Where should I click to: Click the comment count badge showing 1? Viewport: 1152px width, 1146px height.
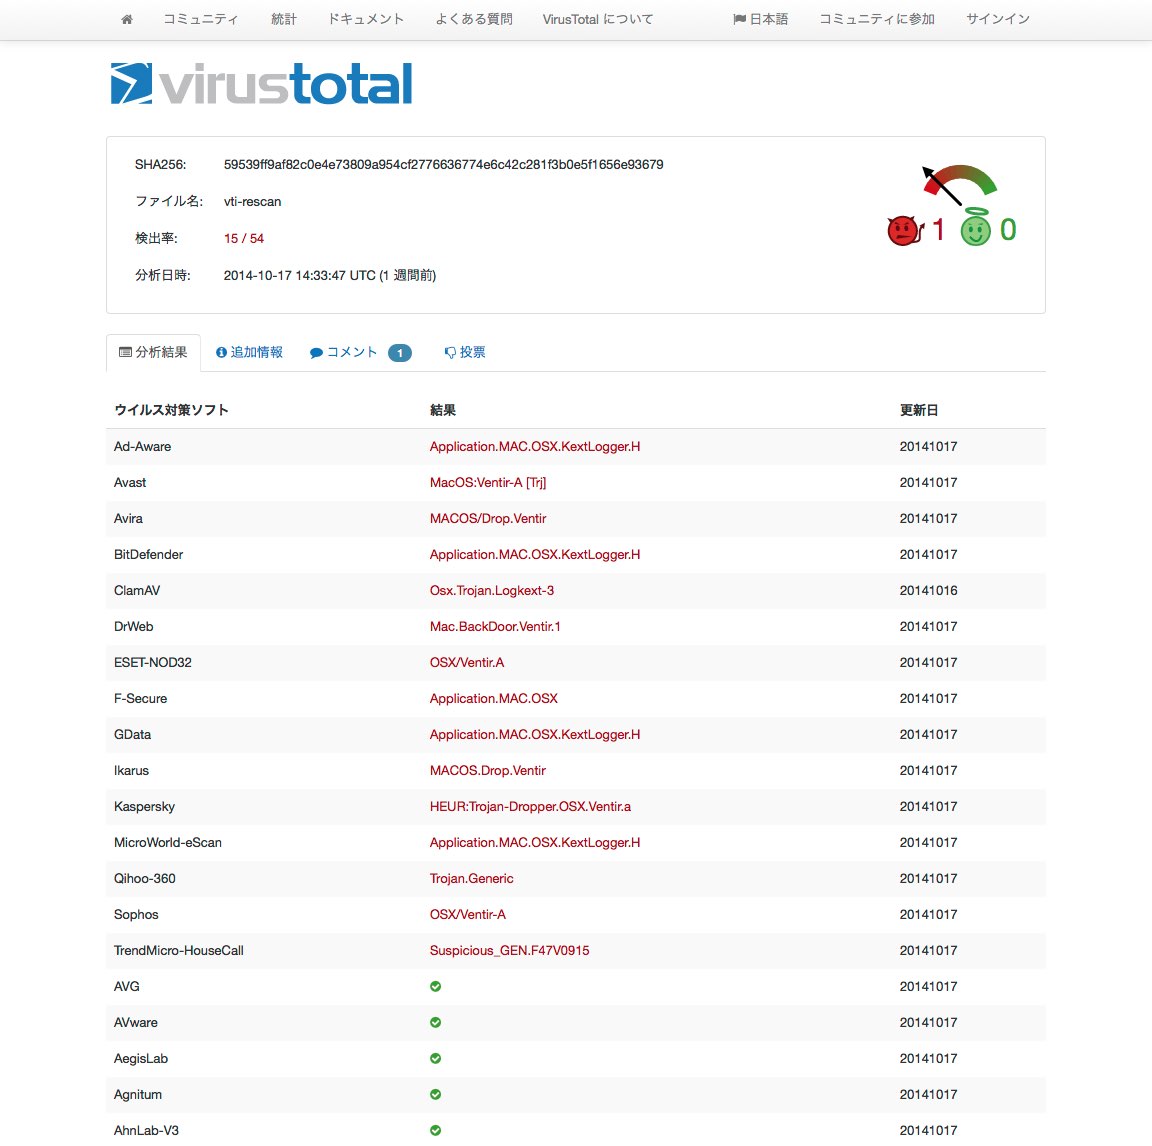pos(400,353)
